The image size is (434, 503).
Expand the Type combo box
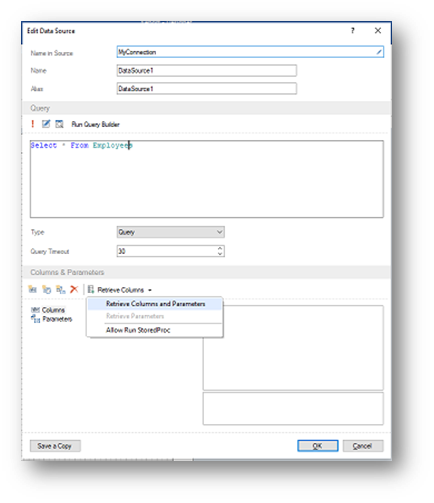pos(171,232)
